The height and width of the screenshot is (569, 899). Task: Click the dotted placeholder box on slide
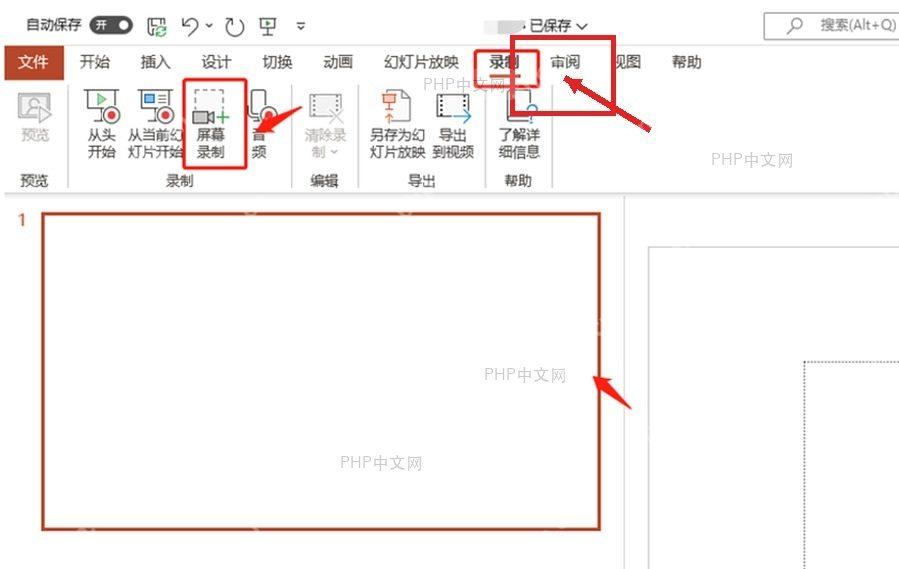point(851,465)
